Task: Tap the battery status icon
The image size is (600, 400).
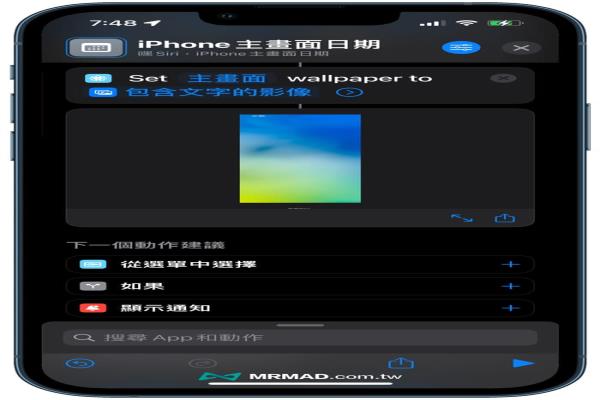Action: pos(504,23)
